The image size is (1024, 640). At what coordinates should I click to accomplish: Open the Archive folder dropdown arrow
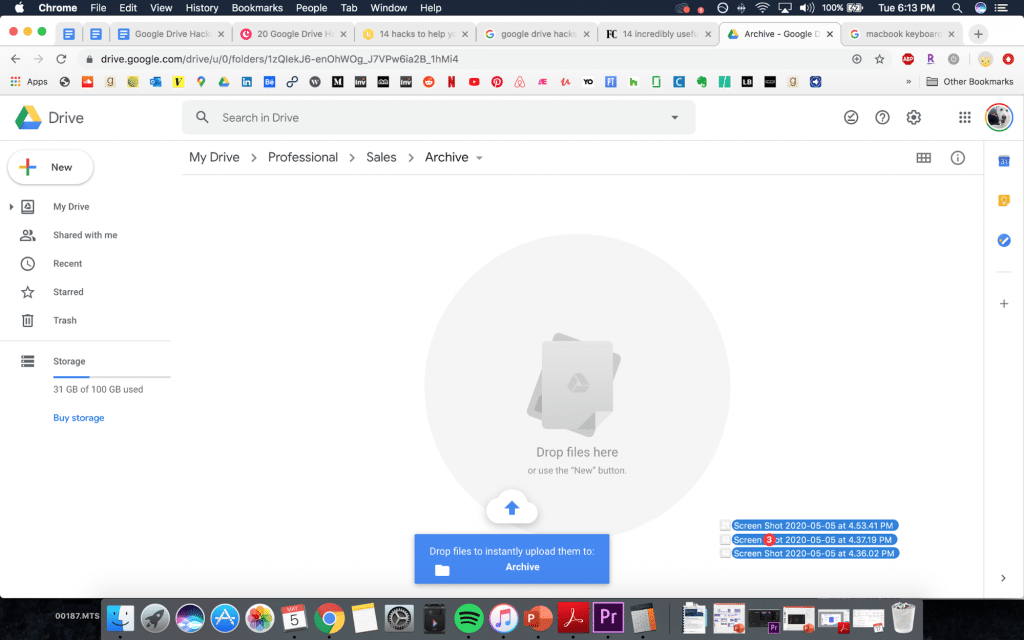(x=479, y=158)
